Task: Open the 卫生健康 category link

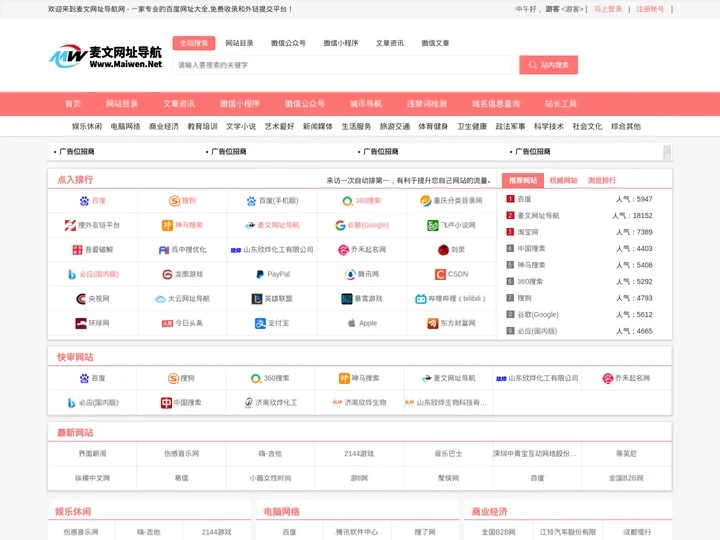Action: pyautogui.click(x=472, y=126)
